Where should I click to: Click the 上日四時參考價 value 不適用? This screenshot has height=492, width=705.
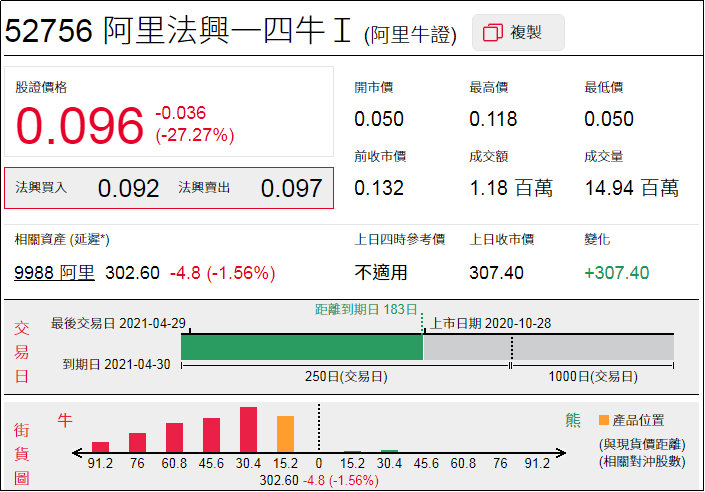tap(380, 273)
